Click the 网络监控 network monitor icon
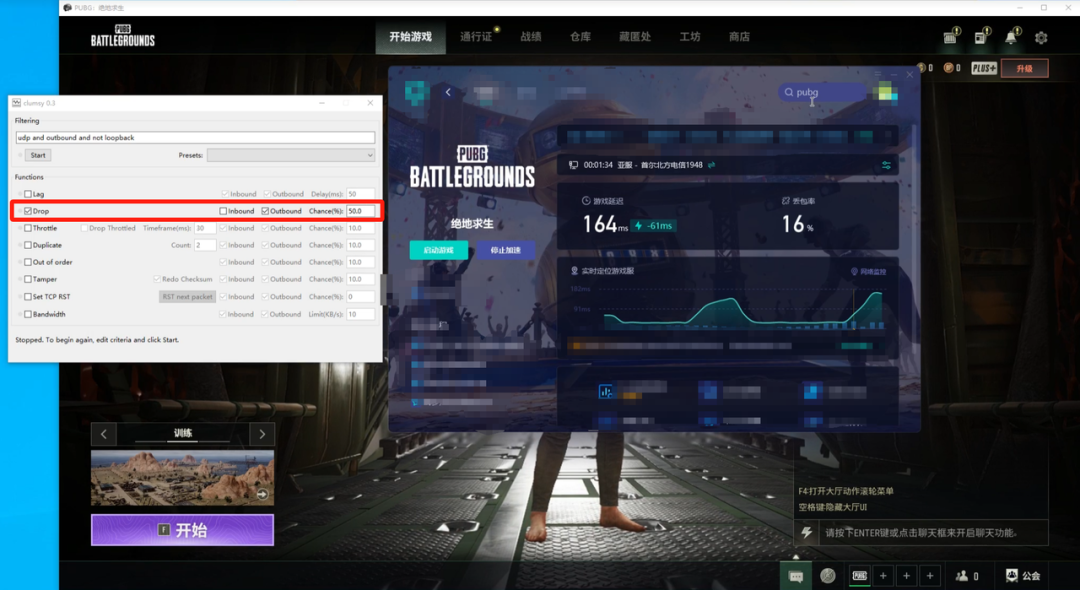1080x590 pixels. pos(854,272)
